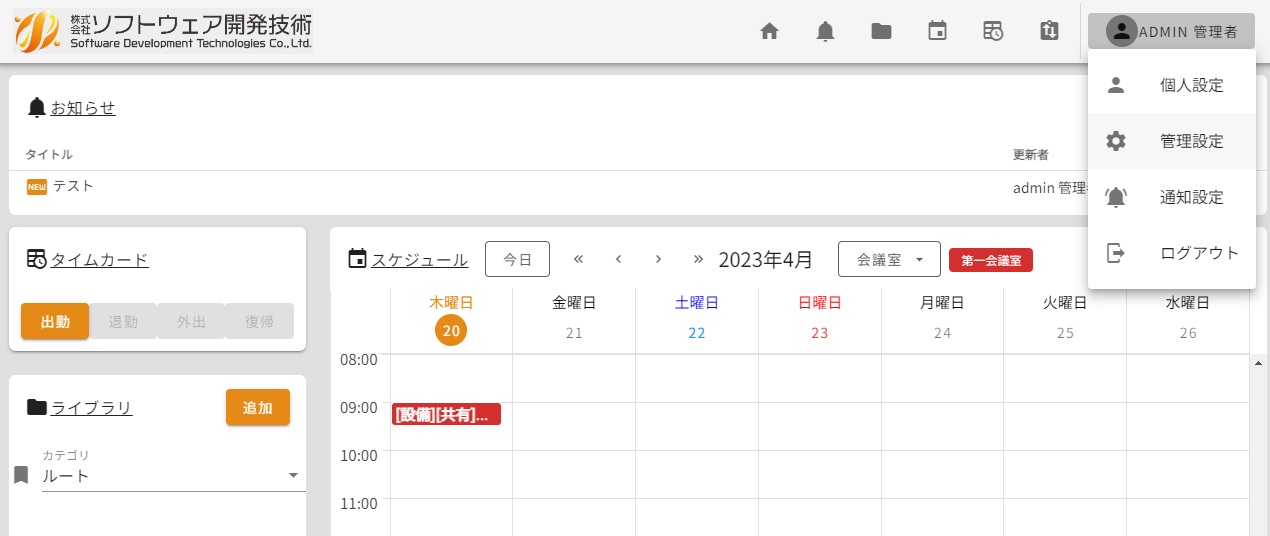Open schedule via calendar icon in header

[x=937, y=31]
